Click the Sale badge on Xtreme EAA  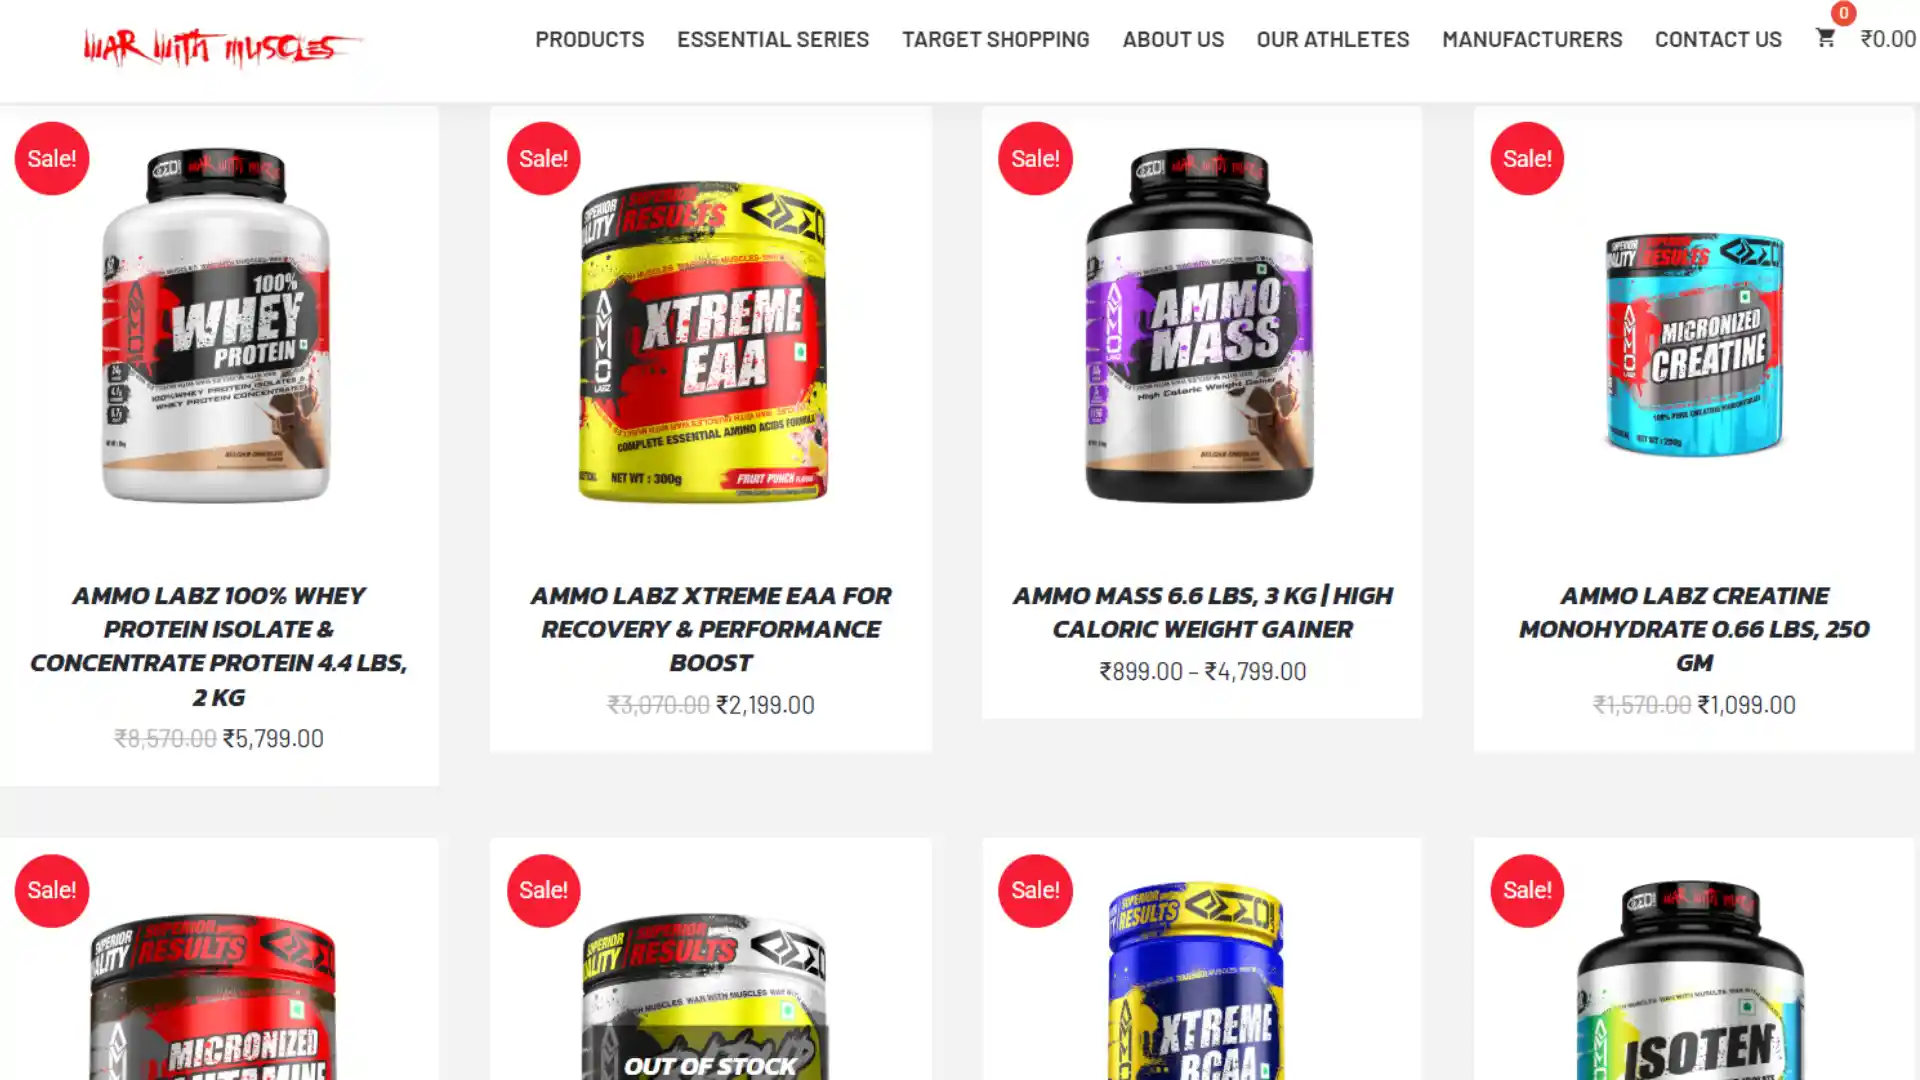click(543, 158)
